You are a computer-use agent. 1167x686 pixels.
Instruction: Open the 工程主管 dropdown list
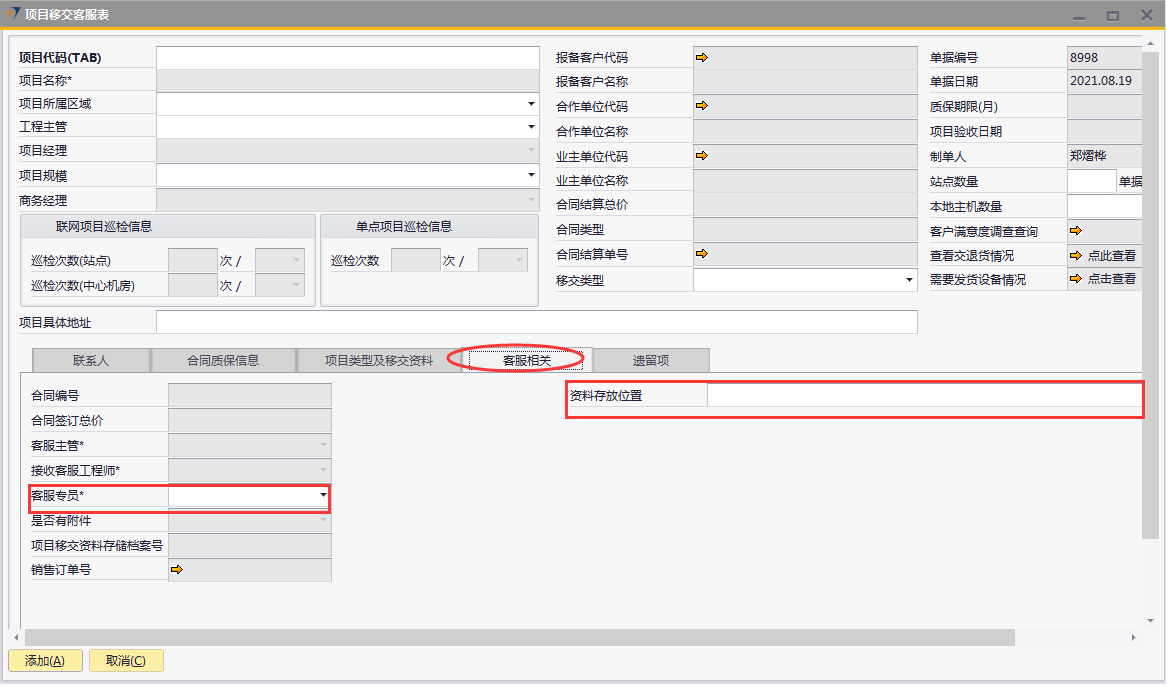click(531, 127)
